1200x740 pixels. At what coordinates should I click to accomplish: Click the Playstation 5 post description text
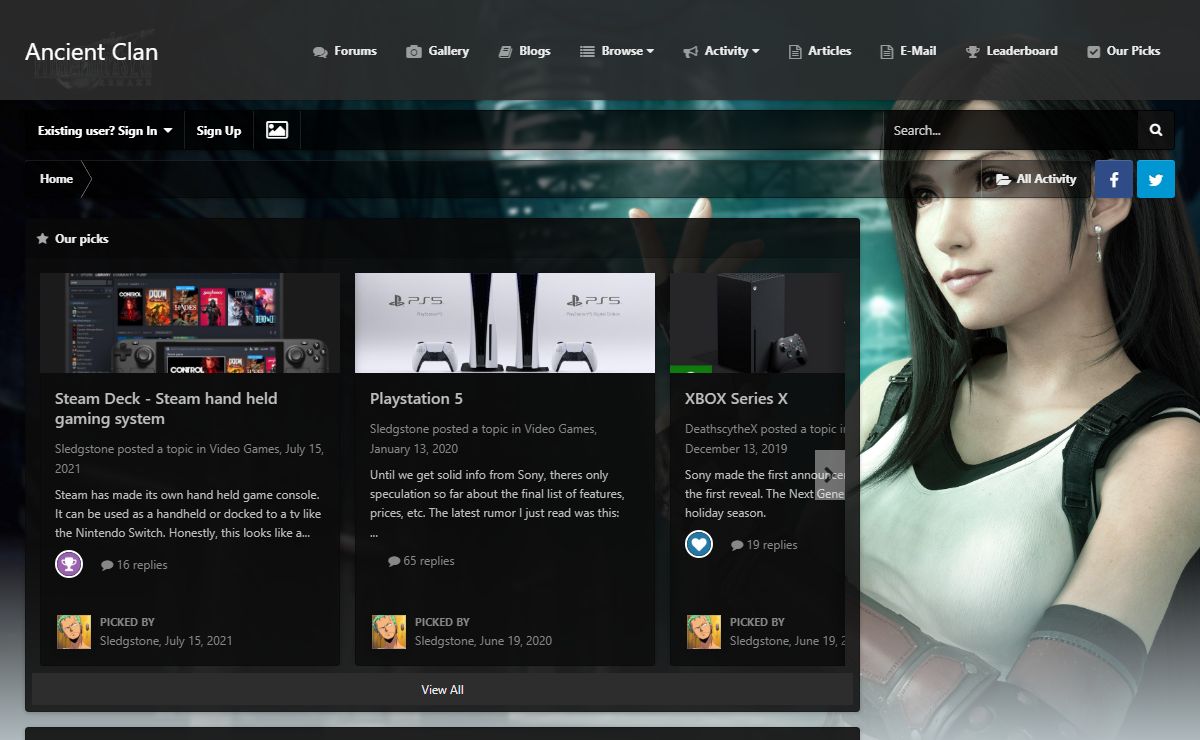coord(497,504)
